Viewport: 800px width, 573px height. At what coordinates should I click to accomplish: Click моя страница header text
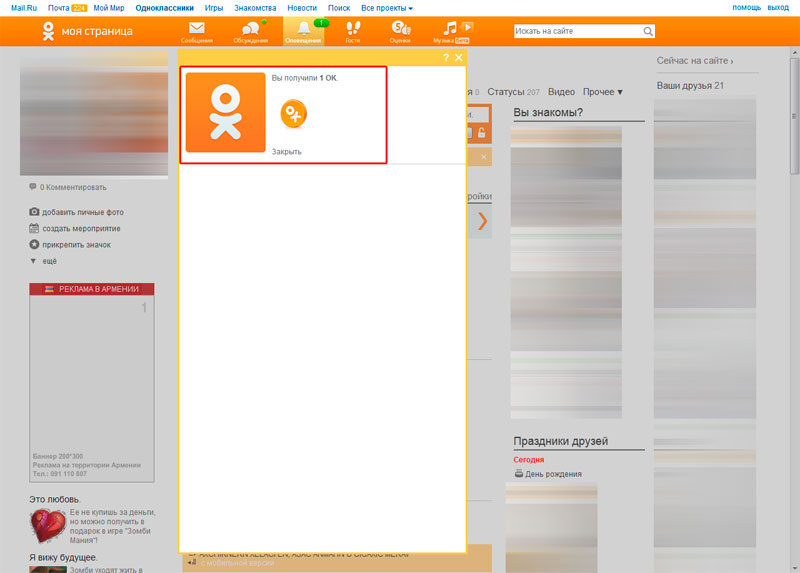(x=97, y=31)
